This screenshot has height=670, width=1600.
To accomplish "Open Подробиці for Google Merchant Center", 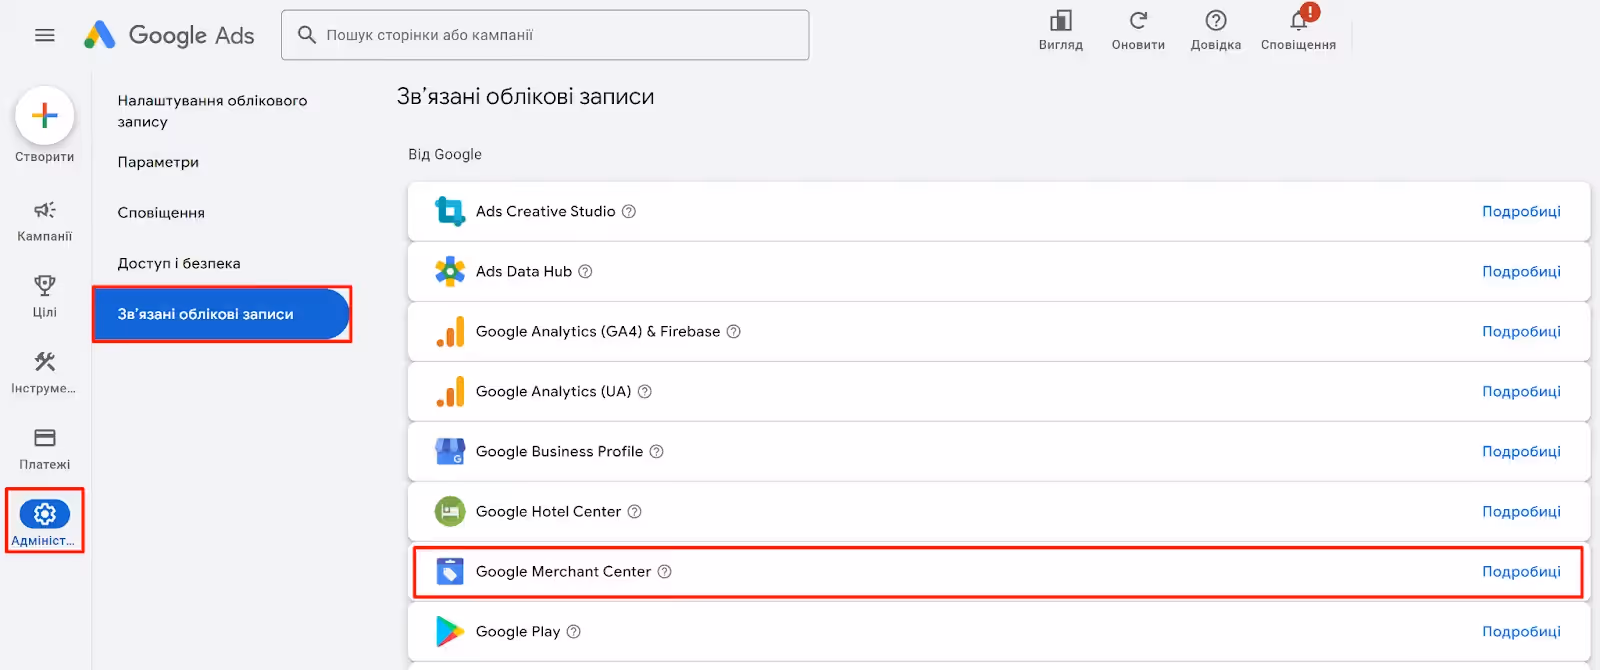I will 1521,571.
